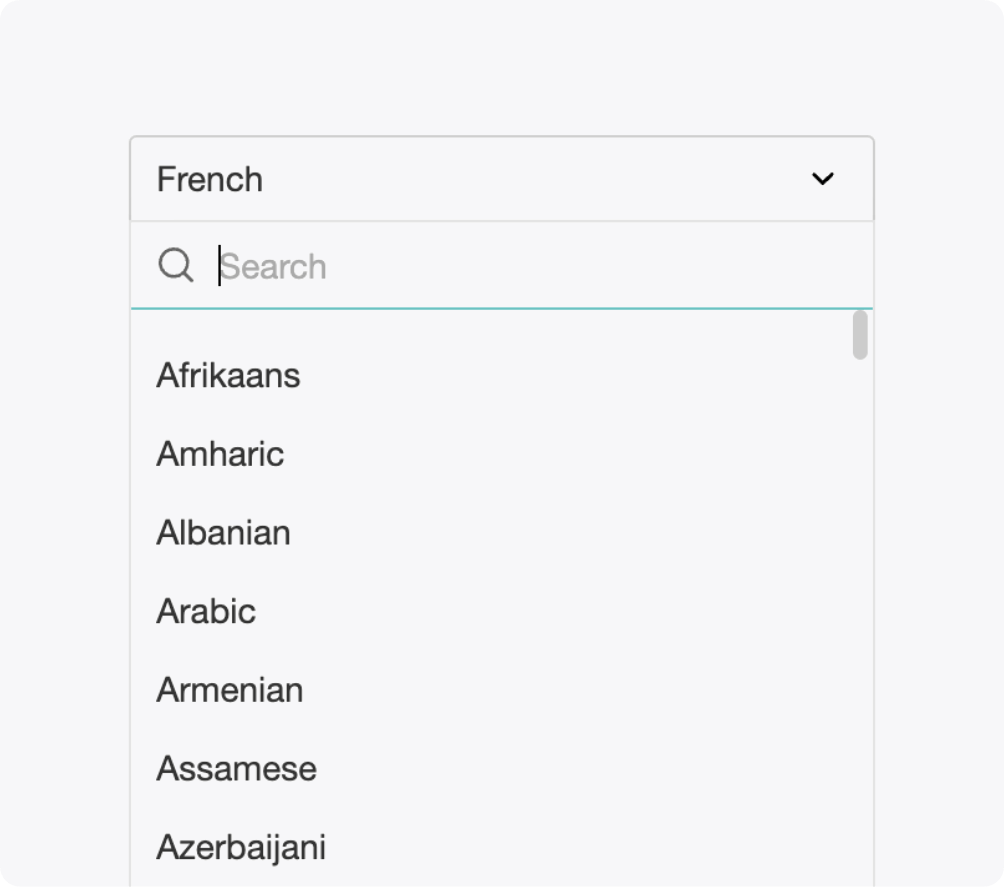Select Afrikaans from the language list

[x=228, y=376]
